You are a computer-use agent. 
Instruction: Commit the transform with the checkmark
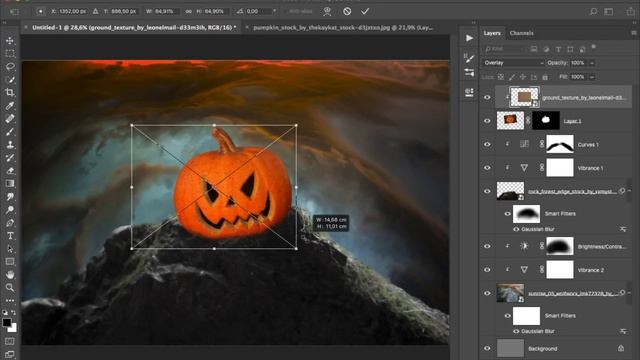[365, 11]
